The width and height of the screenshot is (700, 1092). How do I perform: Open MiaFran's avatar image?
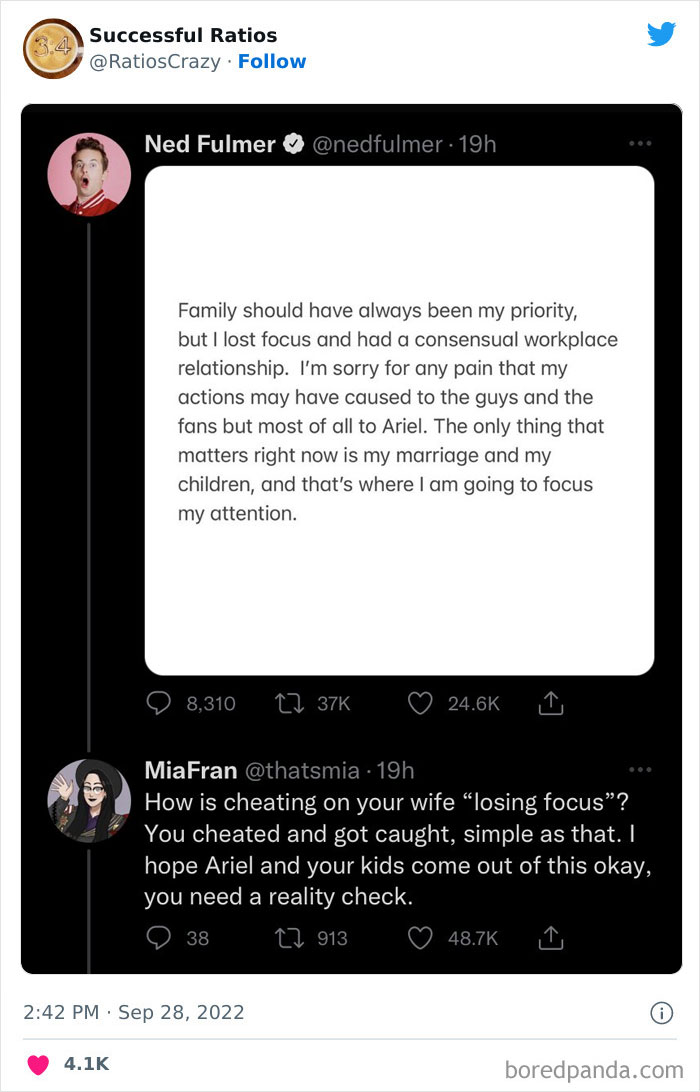coord(89,800)
